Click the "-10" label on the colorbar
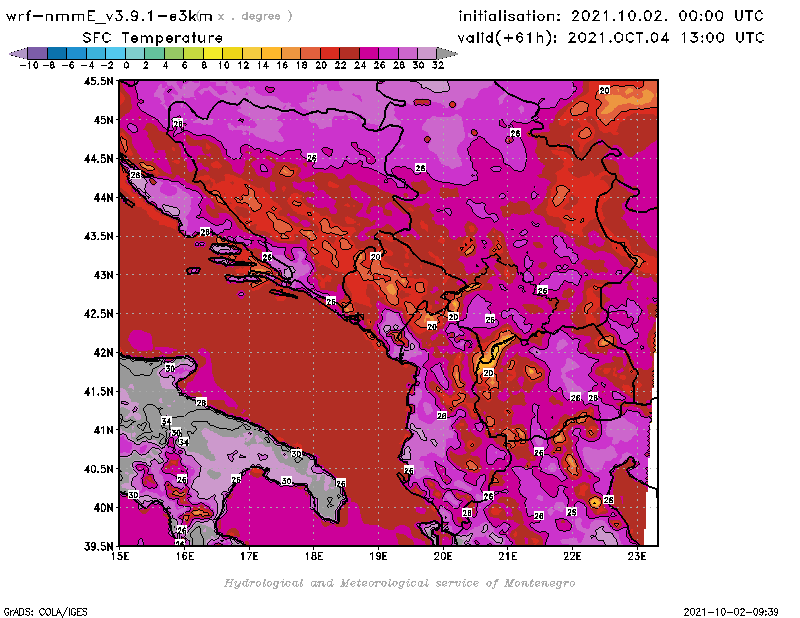The width and height of the screenshot is (800, 618). [x=29, y=65]
